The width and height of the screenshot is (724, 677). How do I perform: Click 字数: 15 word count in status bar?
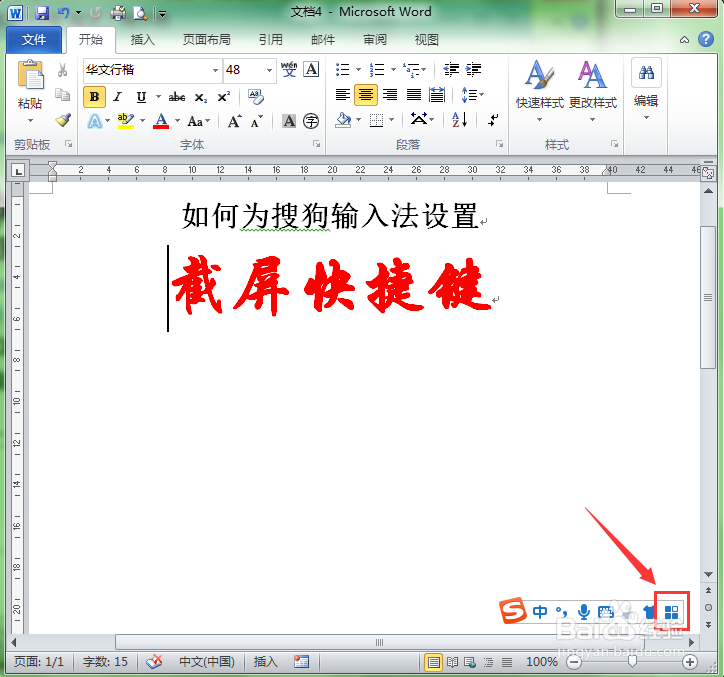pos(105,662)
